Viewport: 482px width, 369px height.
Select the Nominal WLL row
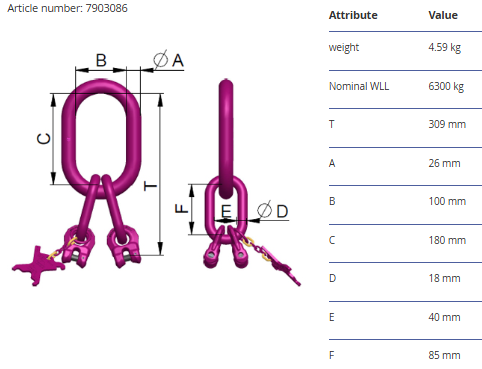tap(405, 86)
